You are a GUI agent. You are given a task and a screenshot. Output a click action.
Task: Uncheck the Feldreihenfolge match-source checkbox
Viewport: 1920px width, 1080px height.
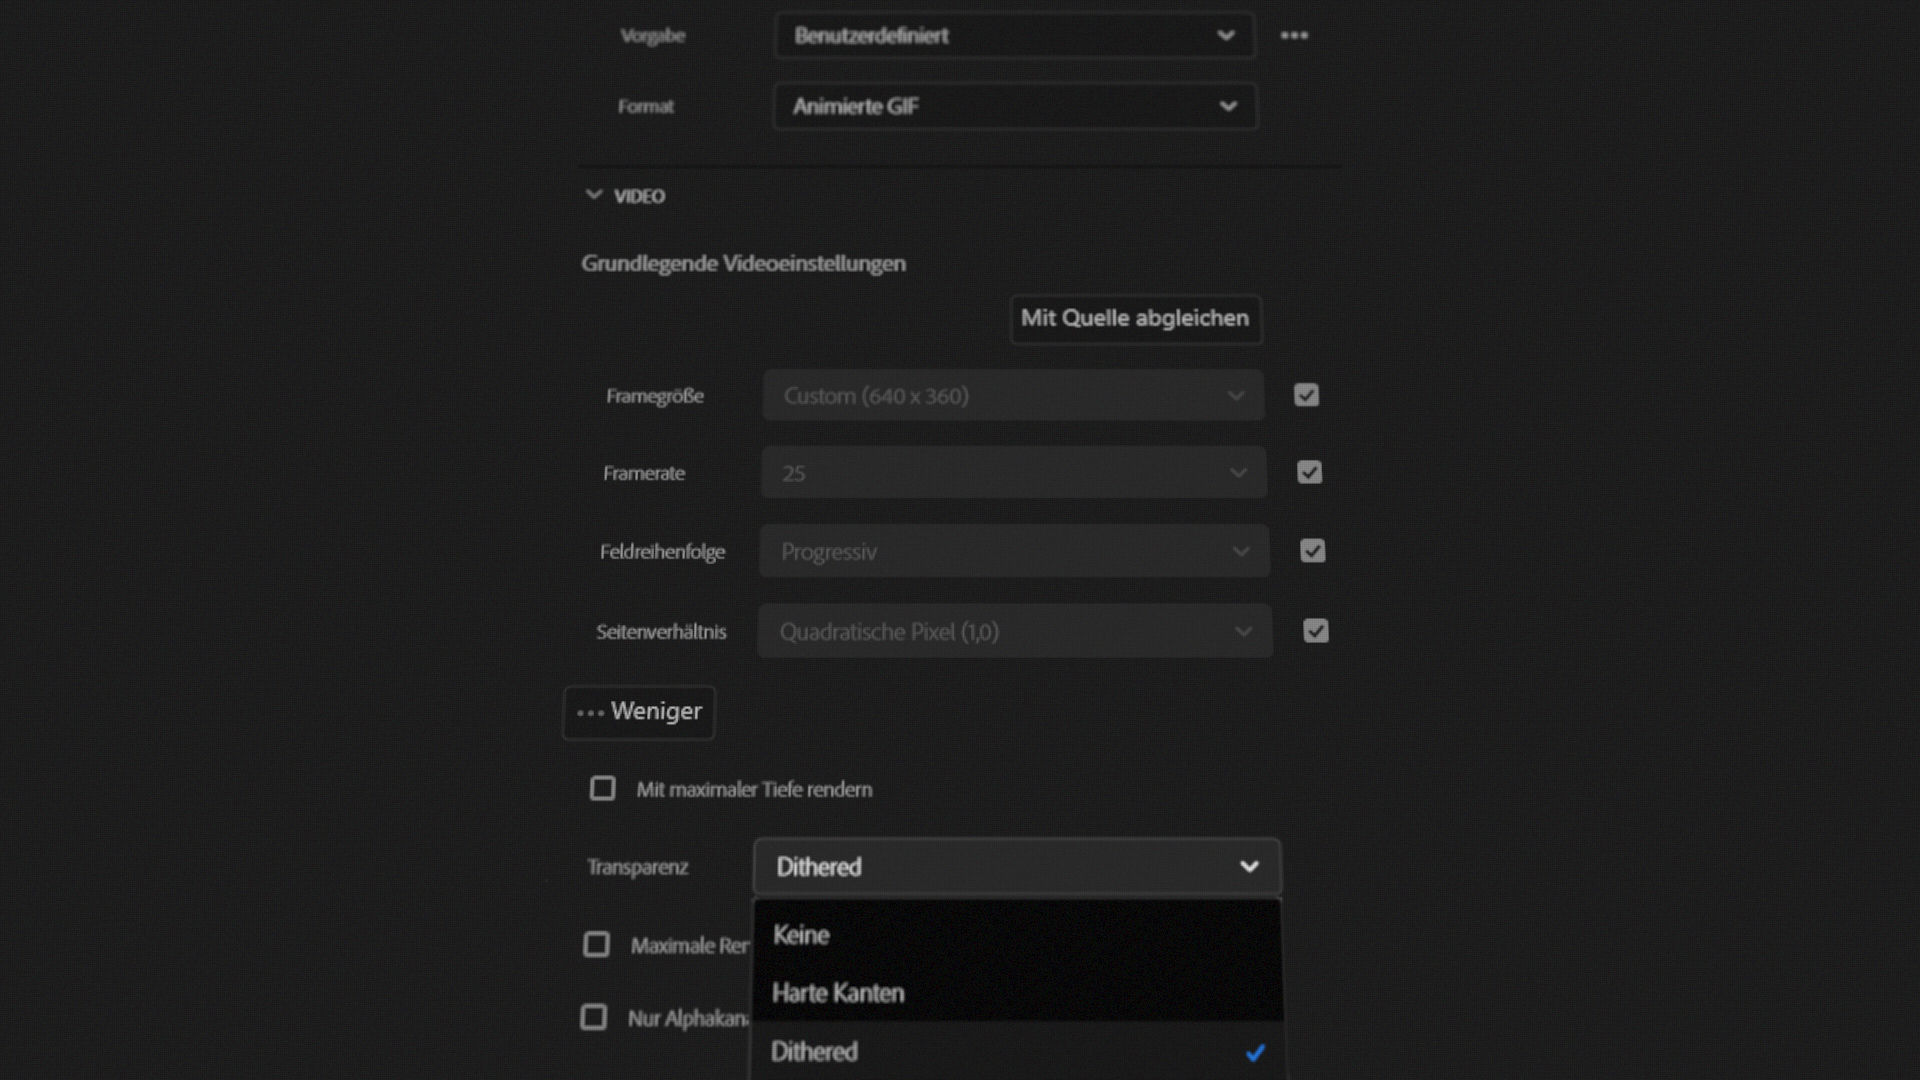(x=1312, y=551)
